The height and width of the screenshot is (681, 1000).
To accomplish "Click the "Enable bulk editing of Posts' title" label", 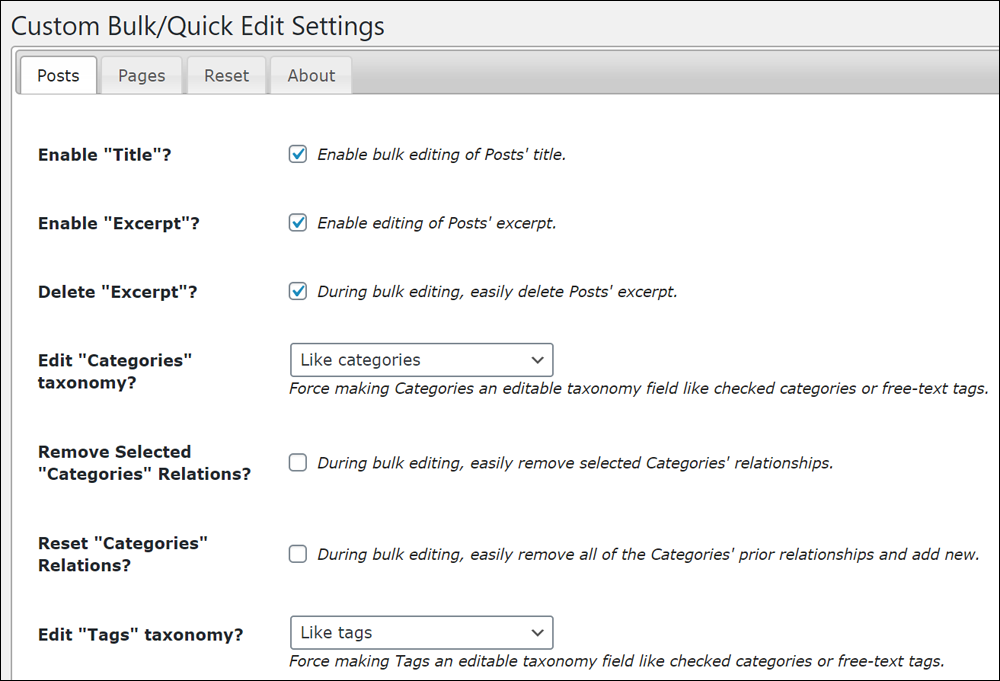I will [441, 154].
